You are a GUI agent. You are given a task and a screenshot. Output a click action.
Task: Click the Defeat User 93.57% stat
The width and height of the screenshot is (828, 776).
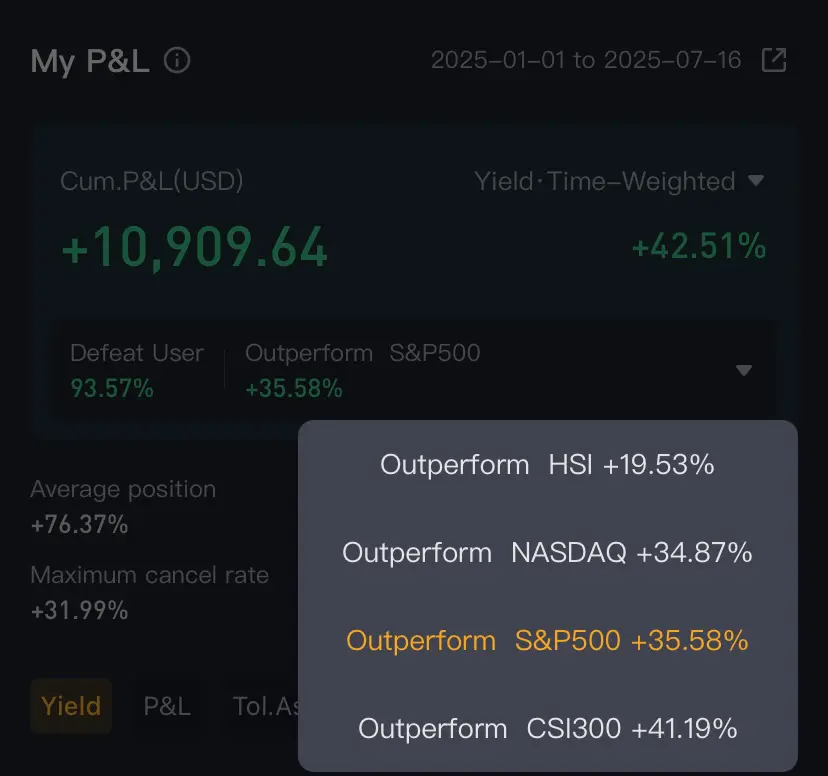[x=137, y=371]
